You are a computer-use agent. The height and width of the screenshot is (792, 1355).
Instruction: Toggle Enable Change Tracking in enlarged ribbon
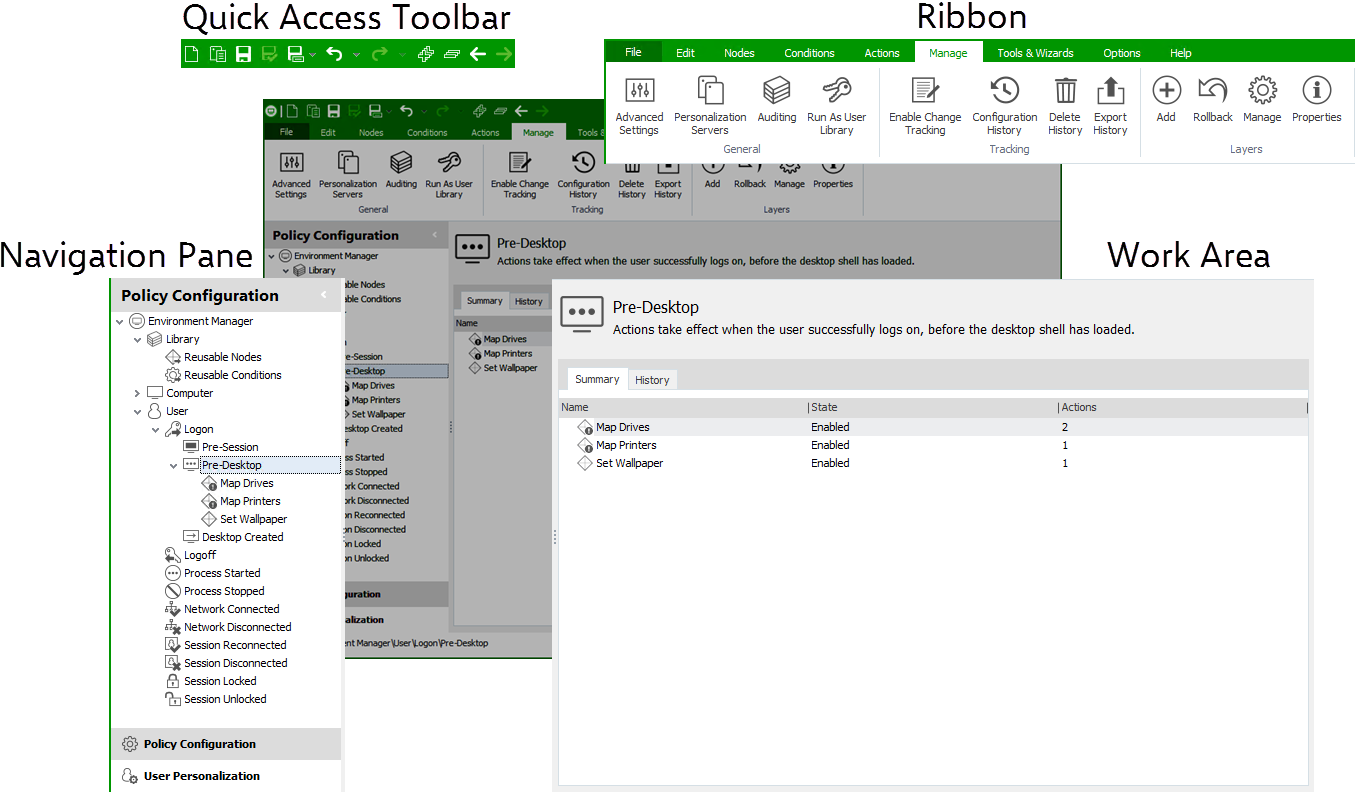click(925, 106)
